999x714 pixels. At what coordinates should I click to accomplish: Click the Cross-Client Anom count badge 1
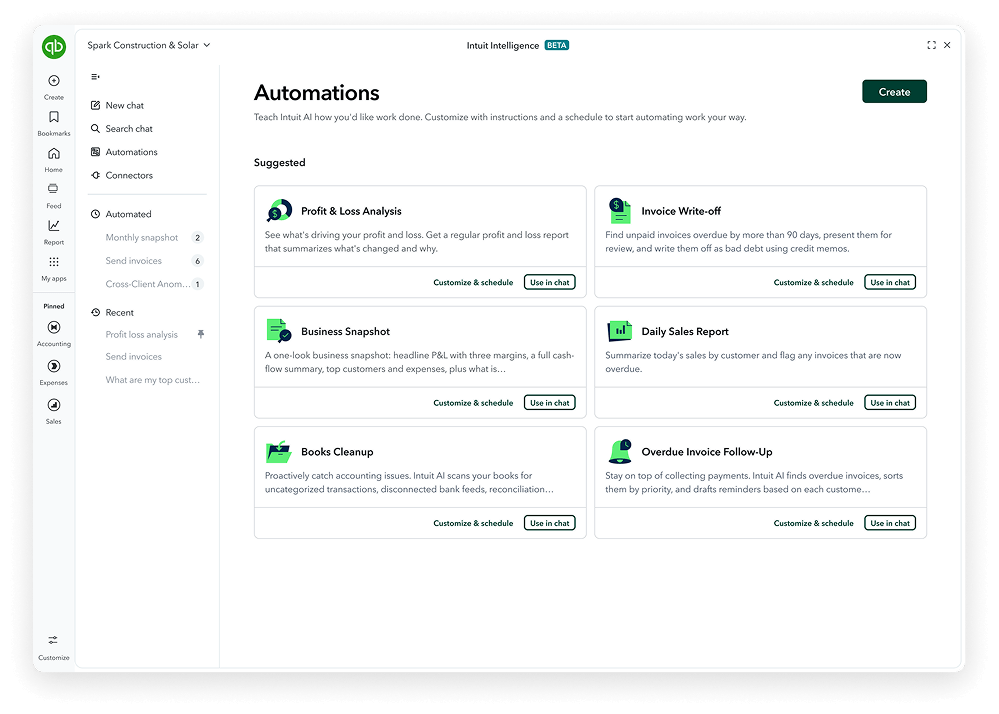click(x=198, y=284)
